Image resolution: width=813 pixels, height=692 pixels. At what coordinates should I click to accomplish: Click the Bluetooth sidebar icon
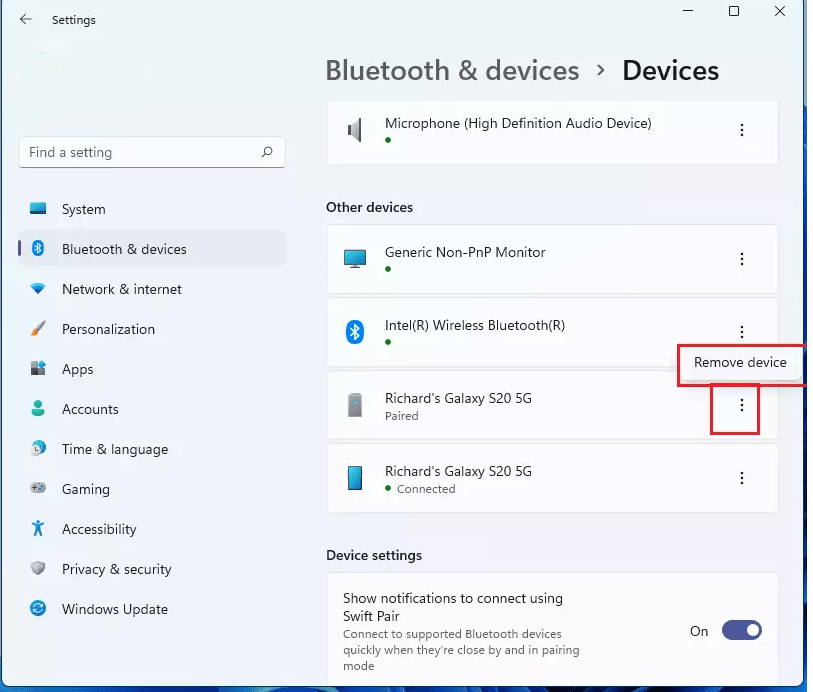point(38,248)
